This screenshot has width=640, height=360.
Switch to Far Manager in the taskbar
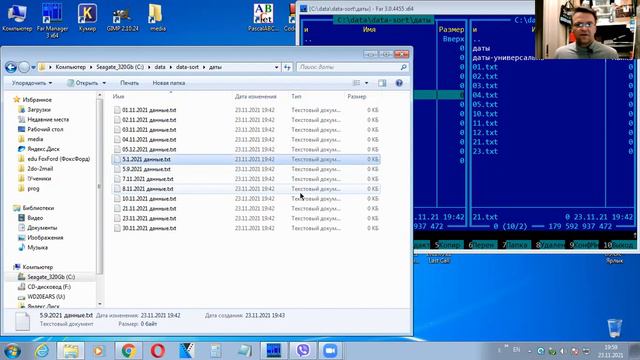[x=273, y=351]
